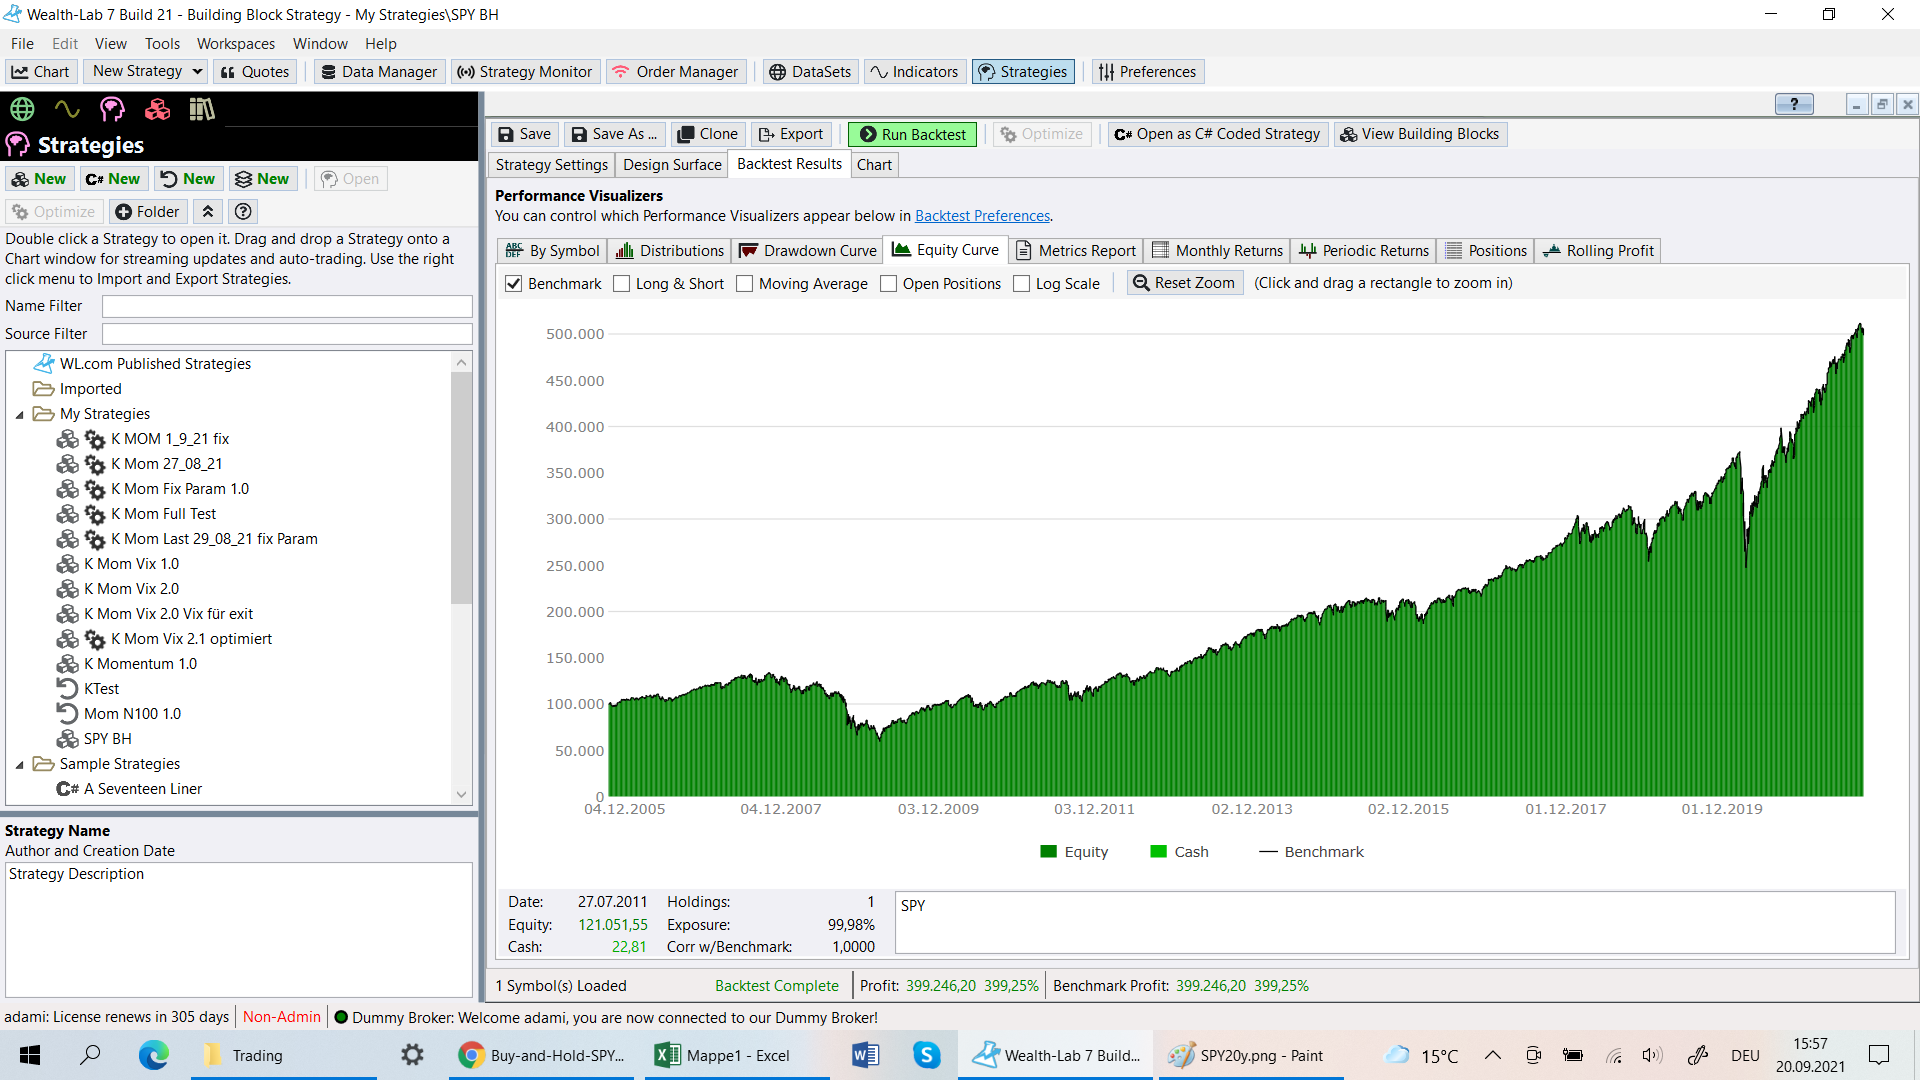This screenshot has width=1920, height=1080.
Task: Click inside the Name Filter field
Action: (x=287, y=306)
